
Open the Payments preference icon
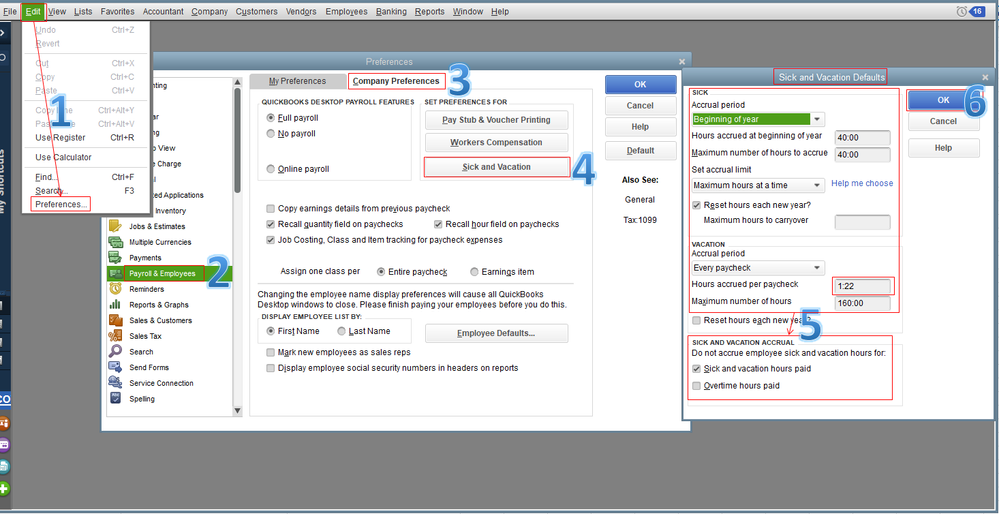[x=115, y=257]
